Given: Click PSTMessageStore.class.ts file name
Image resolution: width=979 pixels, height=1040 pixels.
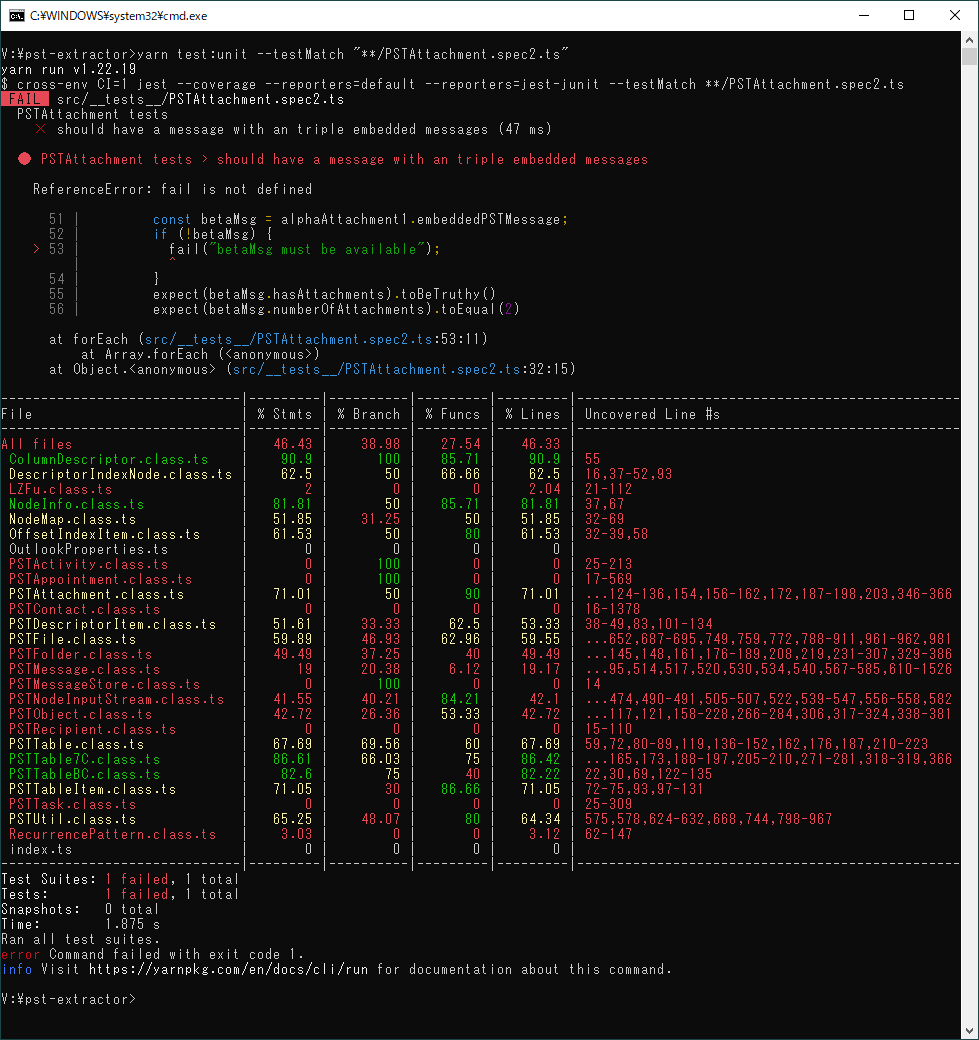Looking at the screenshot, I should coord(104,684).
